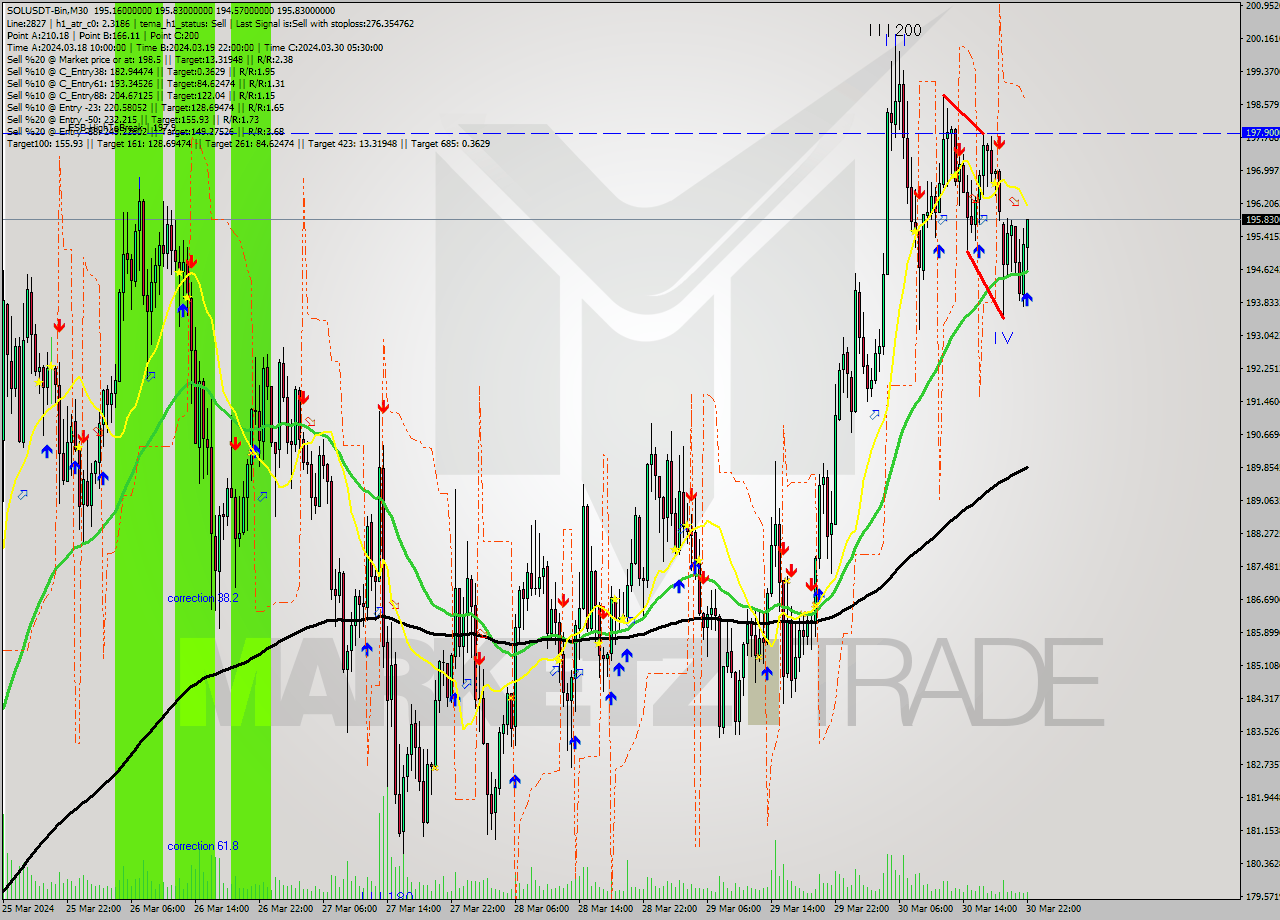Click the 189.063 price axis label
Viewport: 1280px width, 920px height.
1262,500
